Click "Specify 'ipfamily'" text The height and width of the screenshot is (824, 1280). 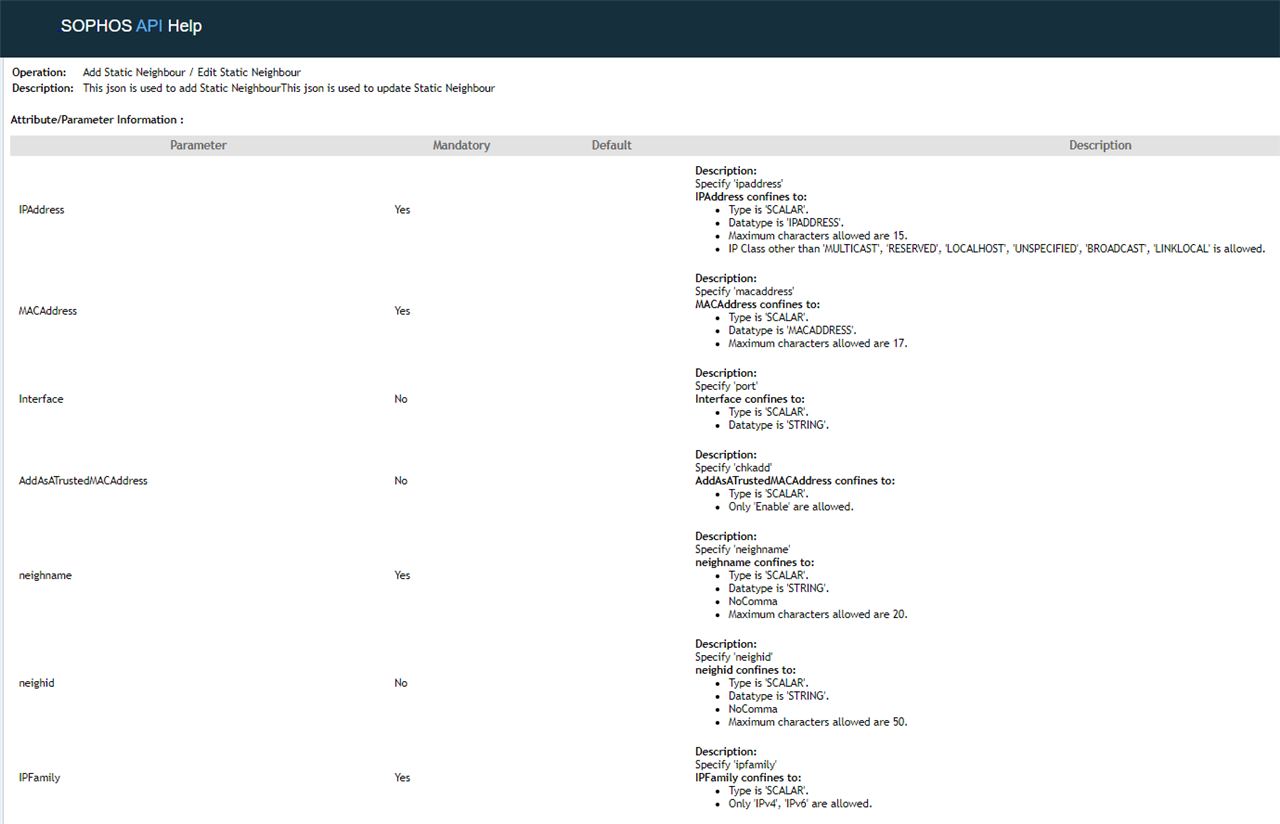point(736,765)
